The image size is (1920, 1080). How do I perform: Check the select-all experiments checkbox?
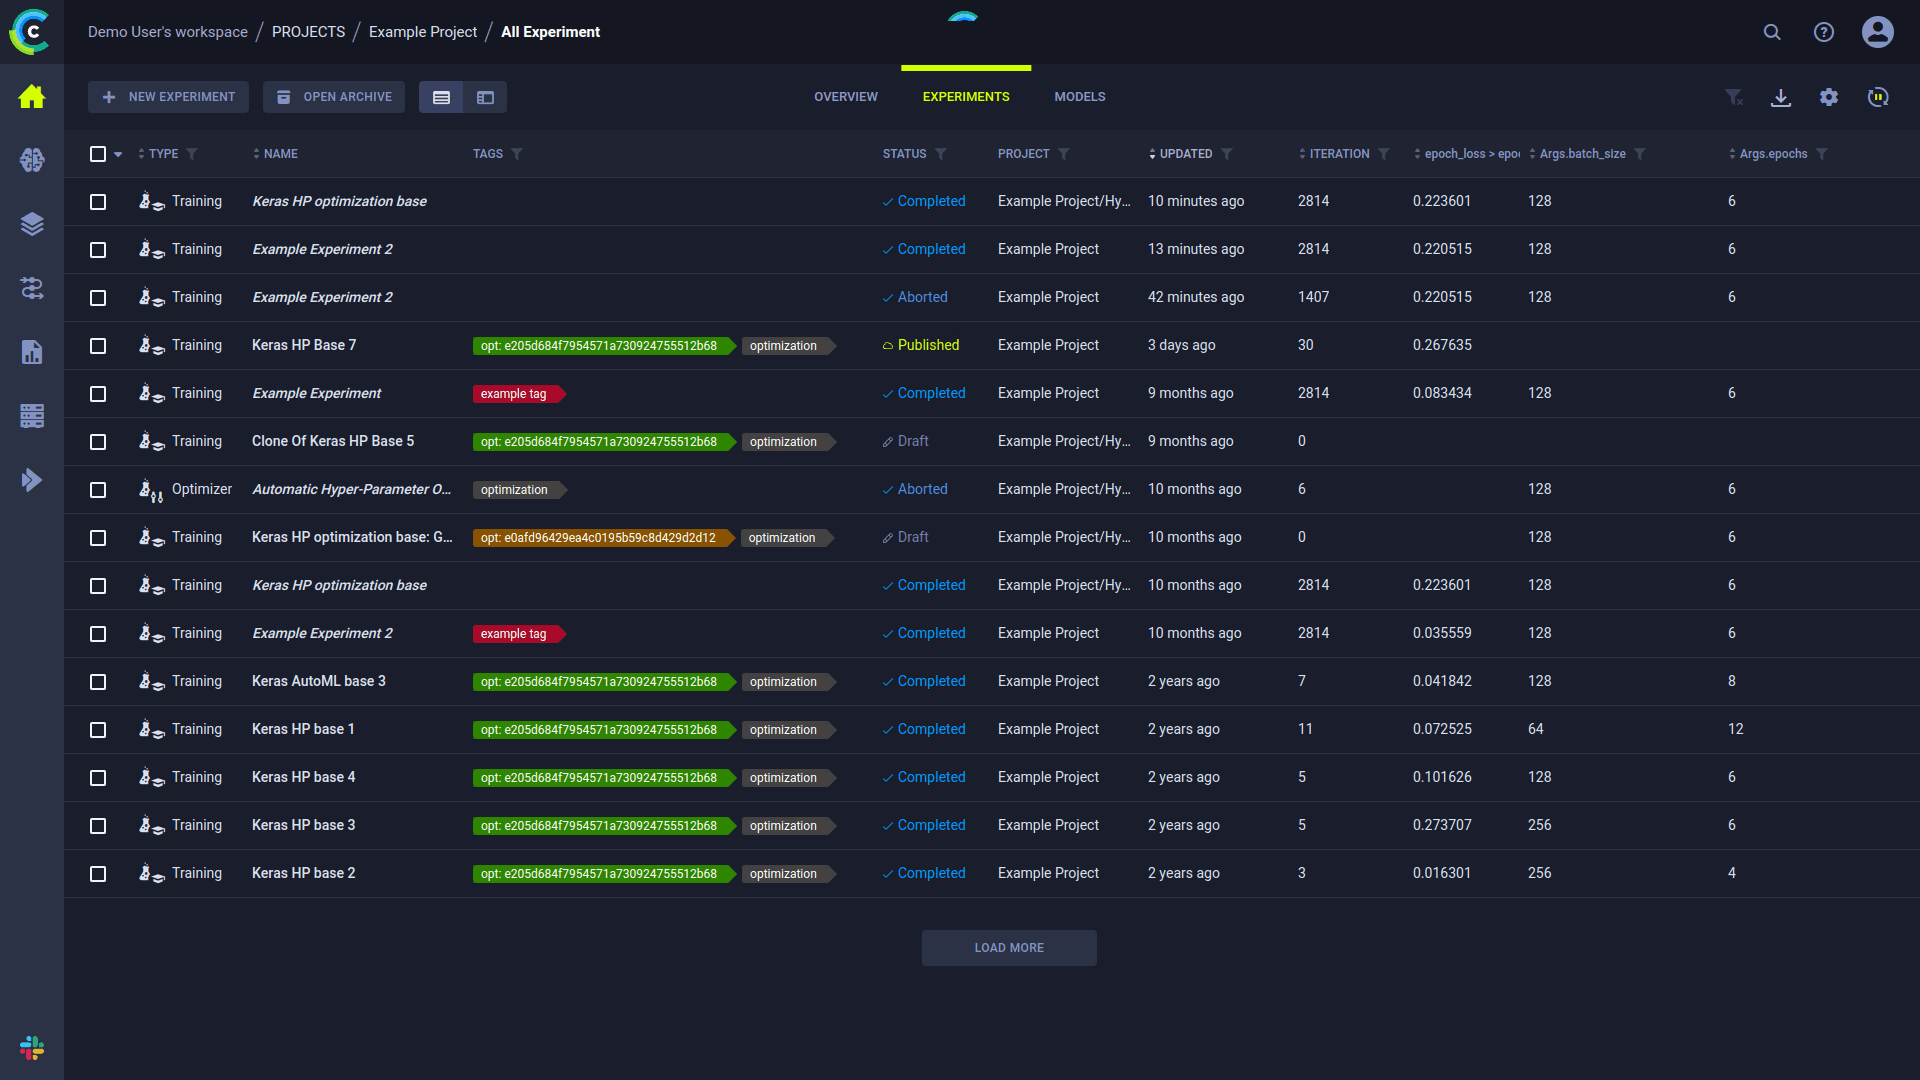click(98, 154)
